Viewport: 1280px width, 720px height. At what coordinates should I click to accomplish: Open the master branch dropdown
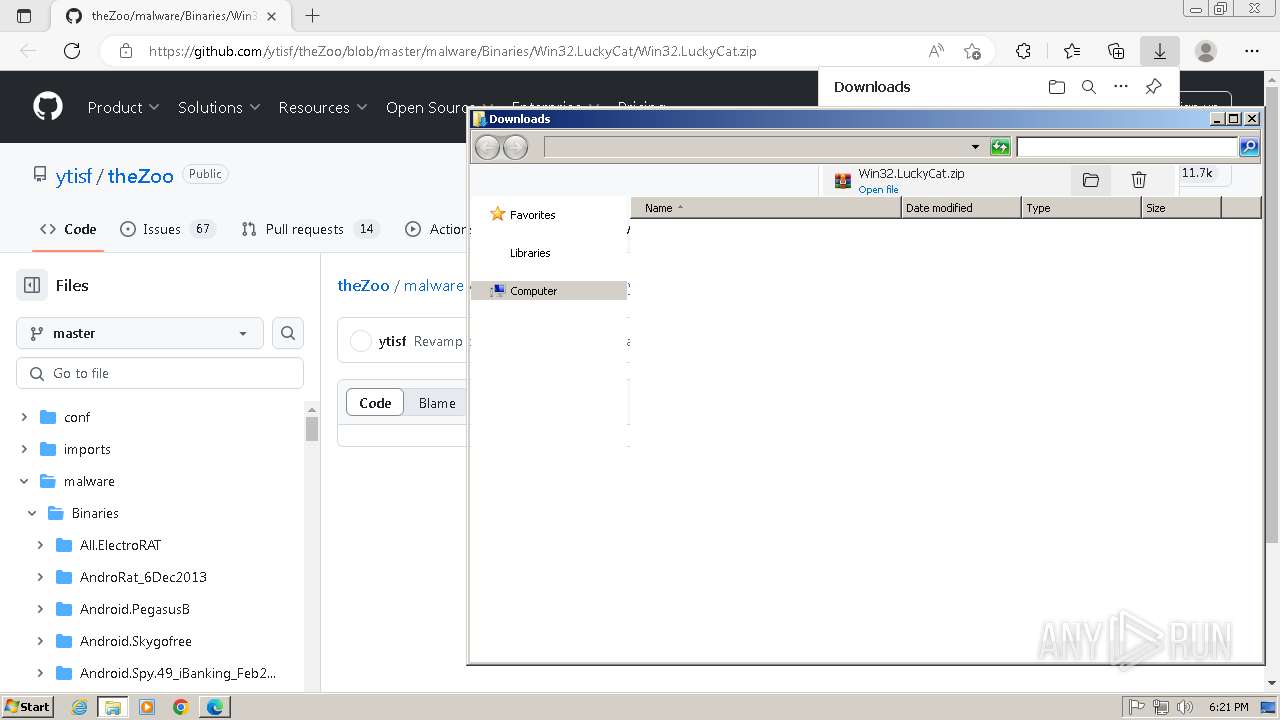(140, 333)
